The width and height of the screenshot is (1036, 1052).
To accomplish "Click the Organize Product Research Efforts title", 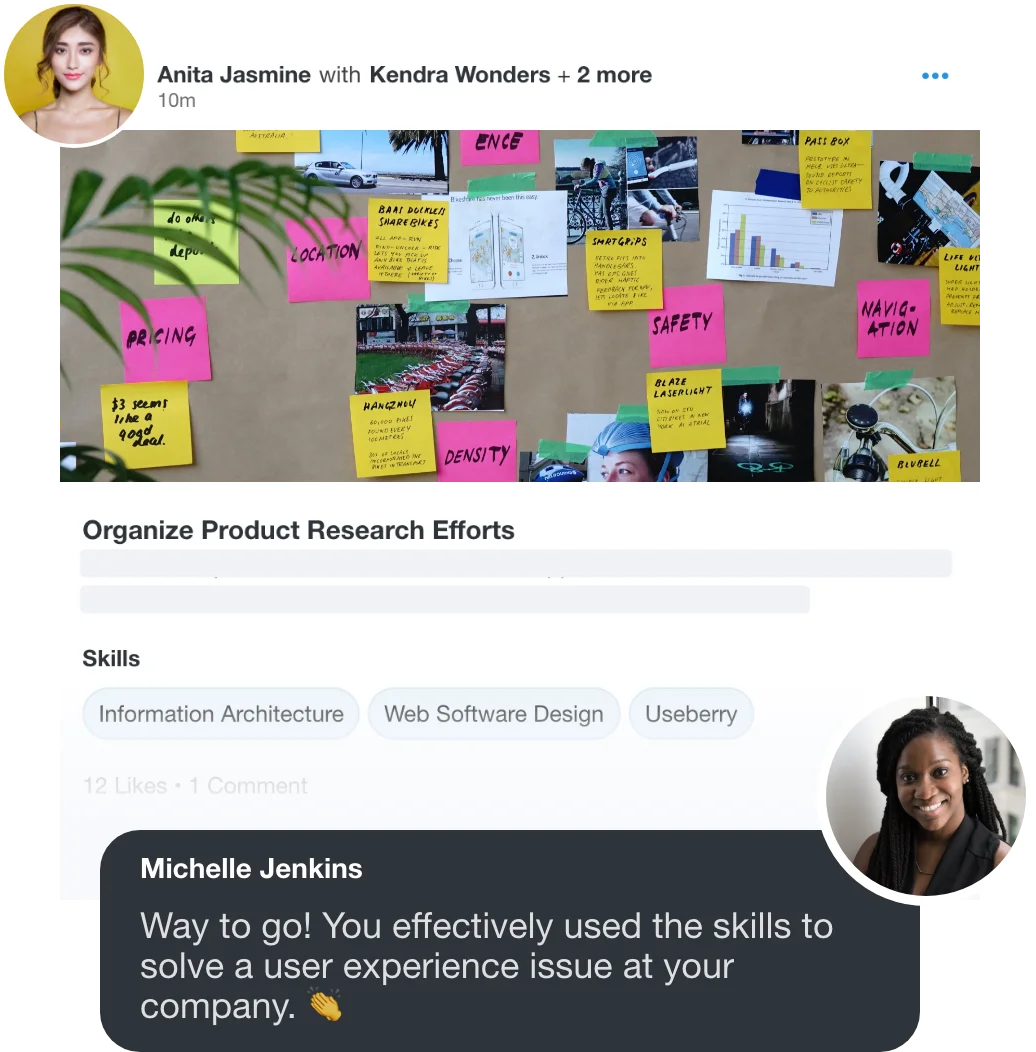I will tap(299, 530).
